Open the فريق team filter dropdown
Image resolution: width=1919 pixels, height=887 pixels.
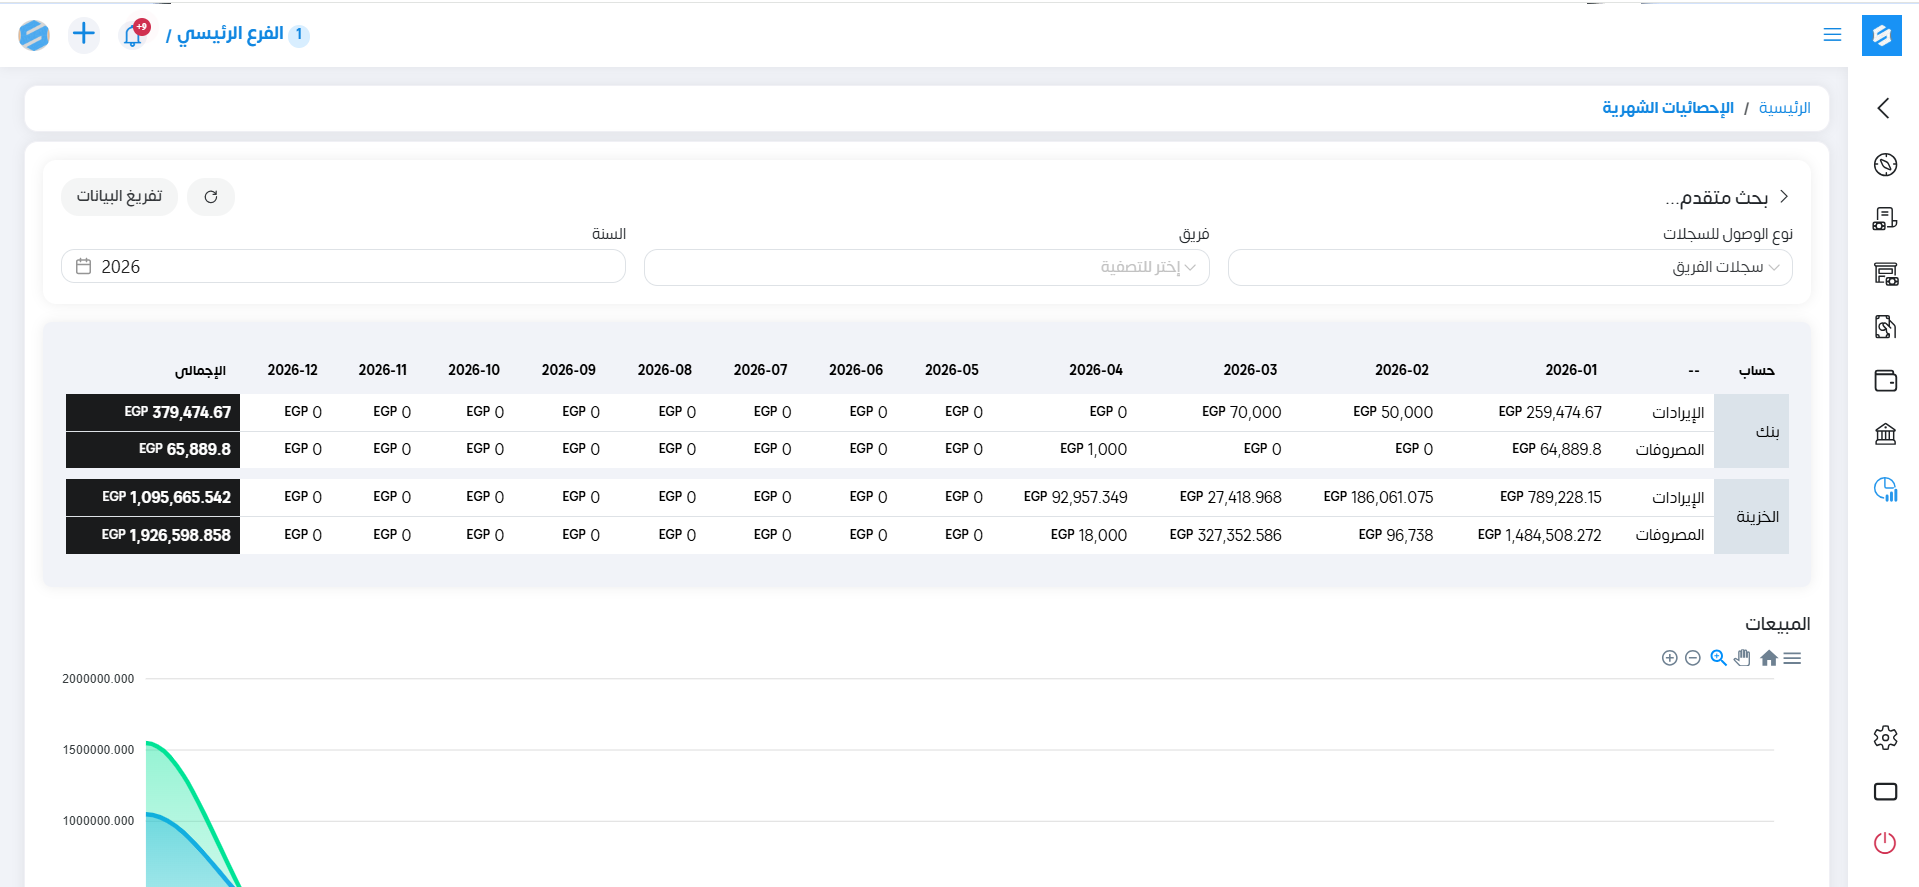tap(926, 268)
